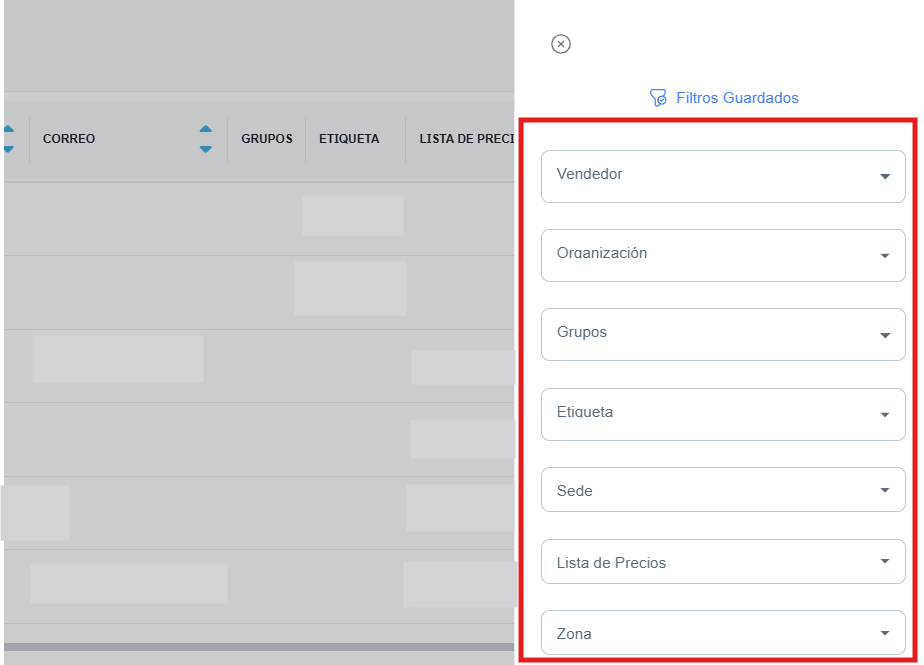
Task: Open the Lista de Precios dropdown
Action: [722, 562]
